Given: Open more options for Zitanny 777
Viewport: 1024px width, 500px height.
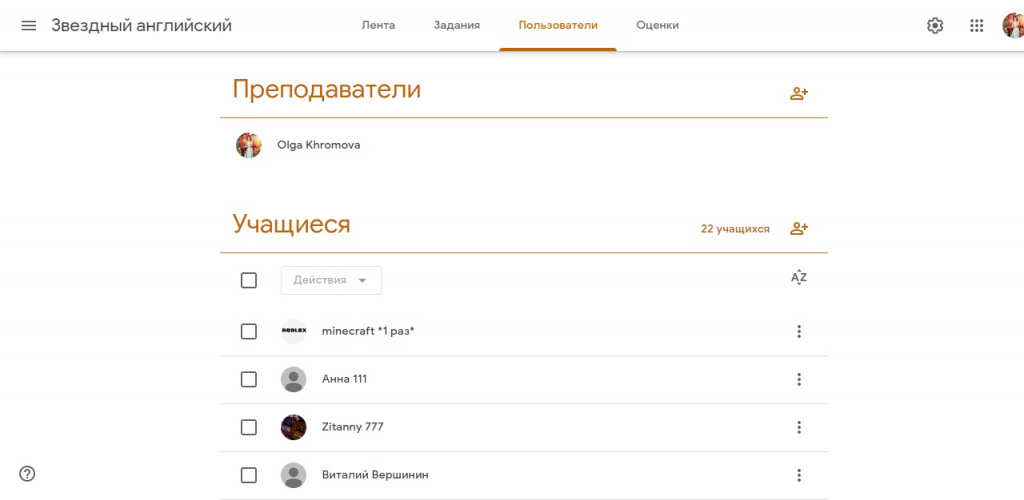Looking at the screenshot, I should point(799,427).
